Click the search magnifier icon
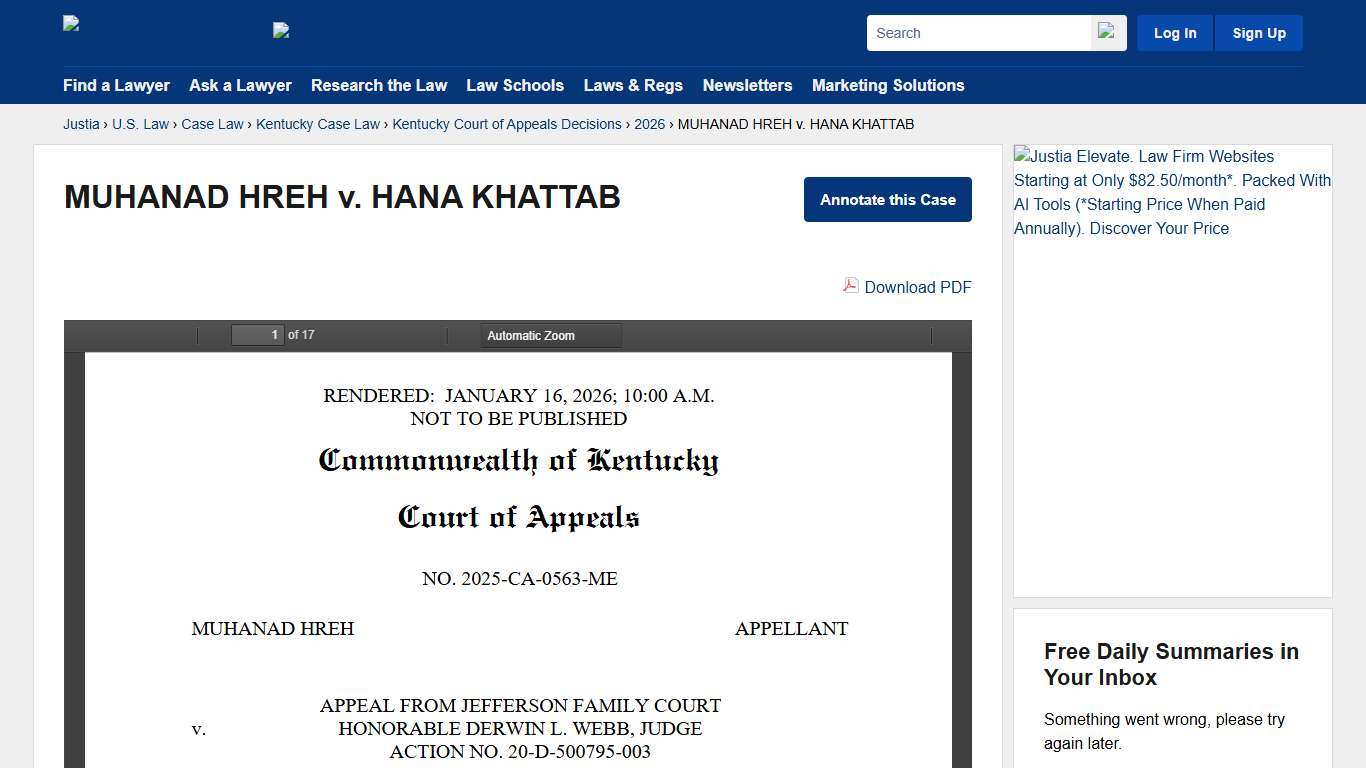This screenshot has width=1366, height=768. (1106, 32)
